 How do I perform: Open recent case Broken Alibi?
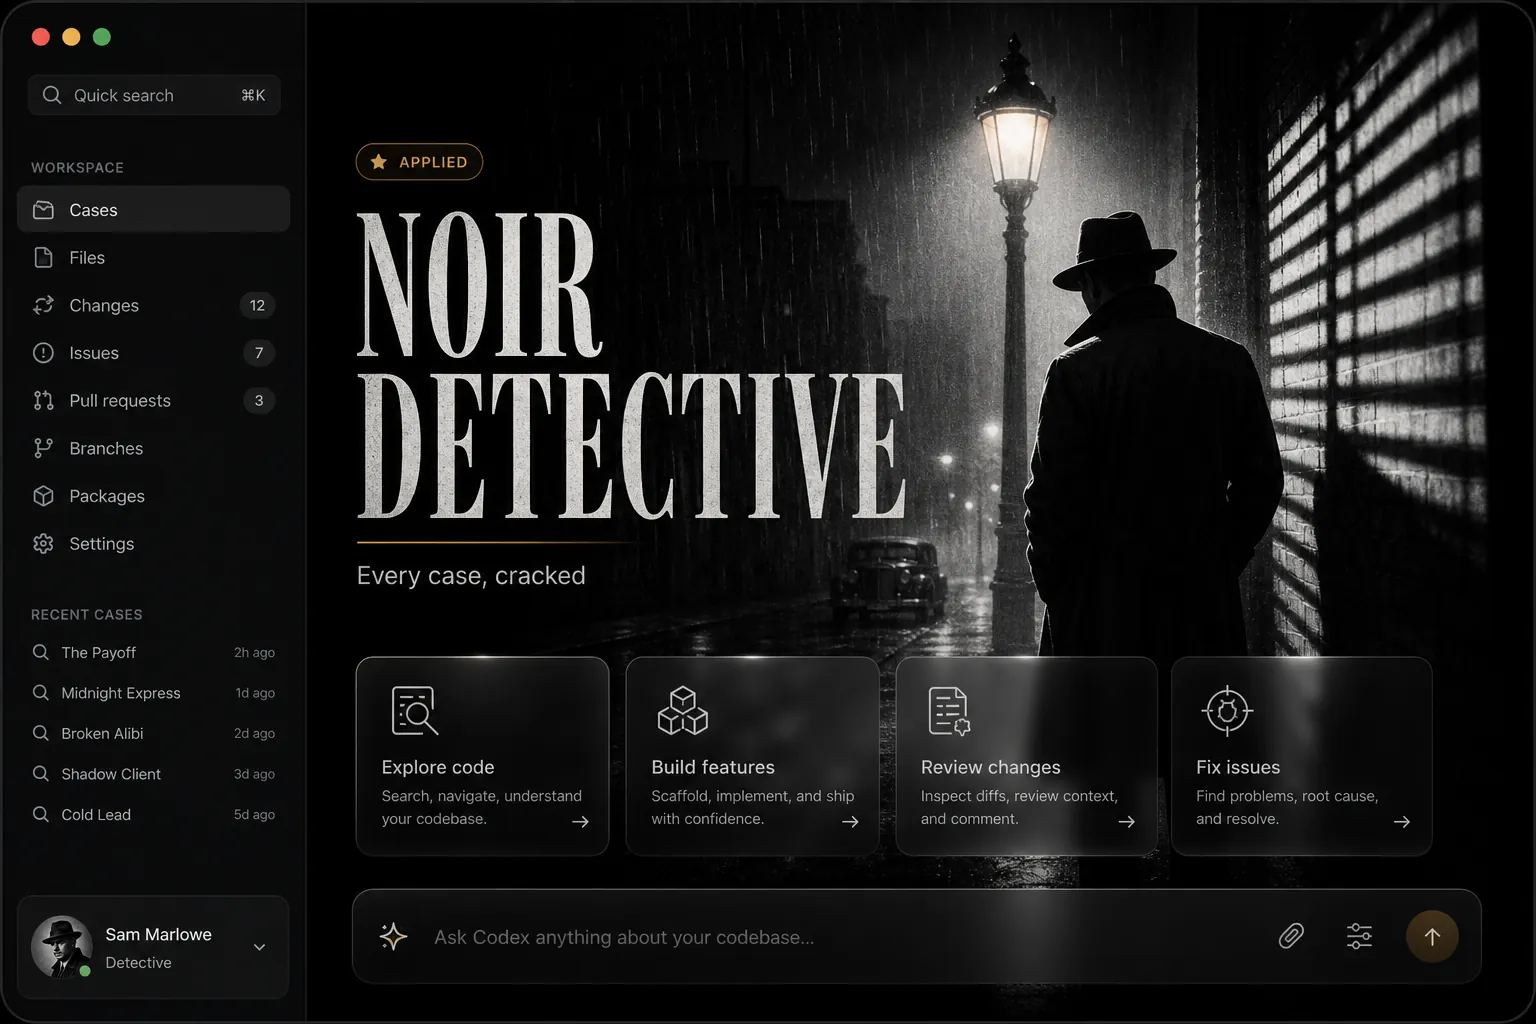point(154,734)
